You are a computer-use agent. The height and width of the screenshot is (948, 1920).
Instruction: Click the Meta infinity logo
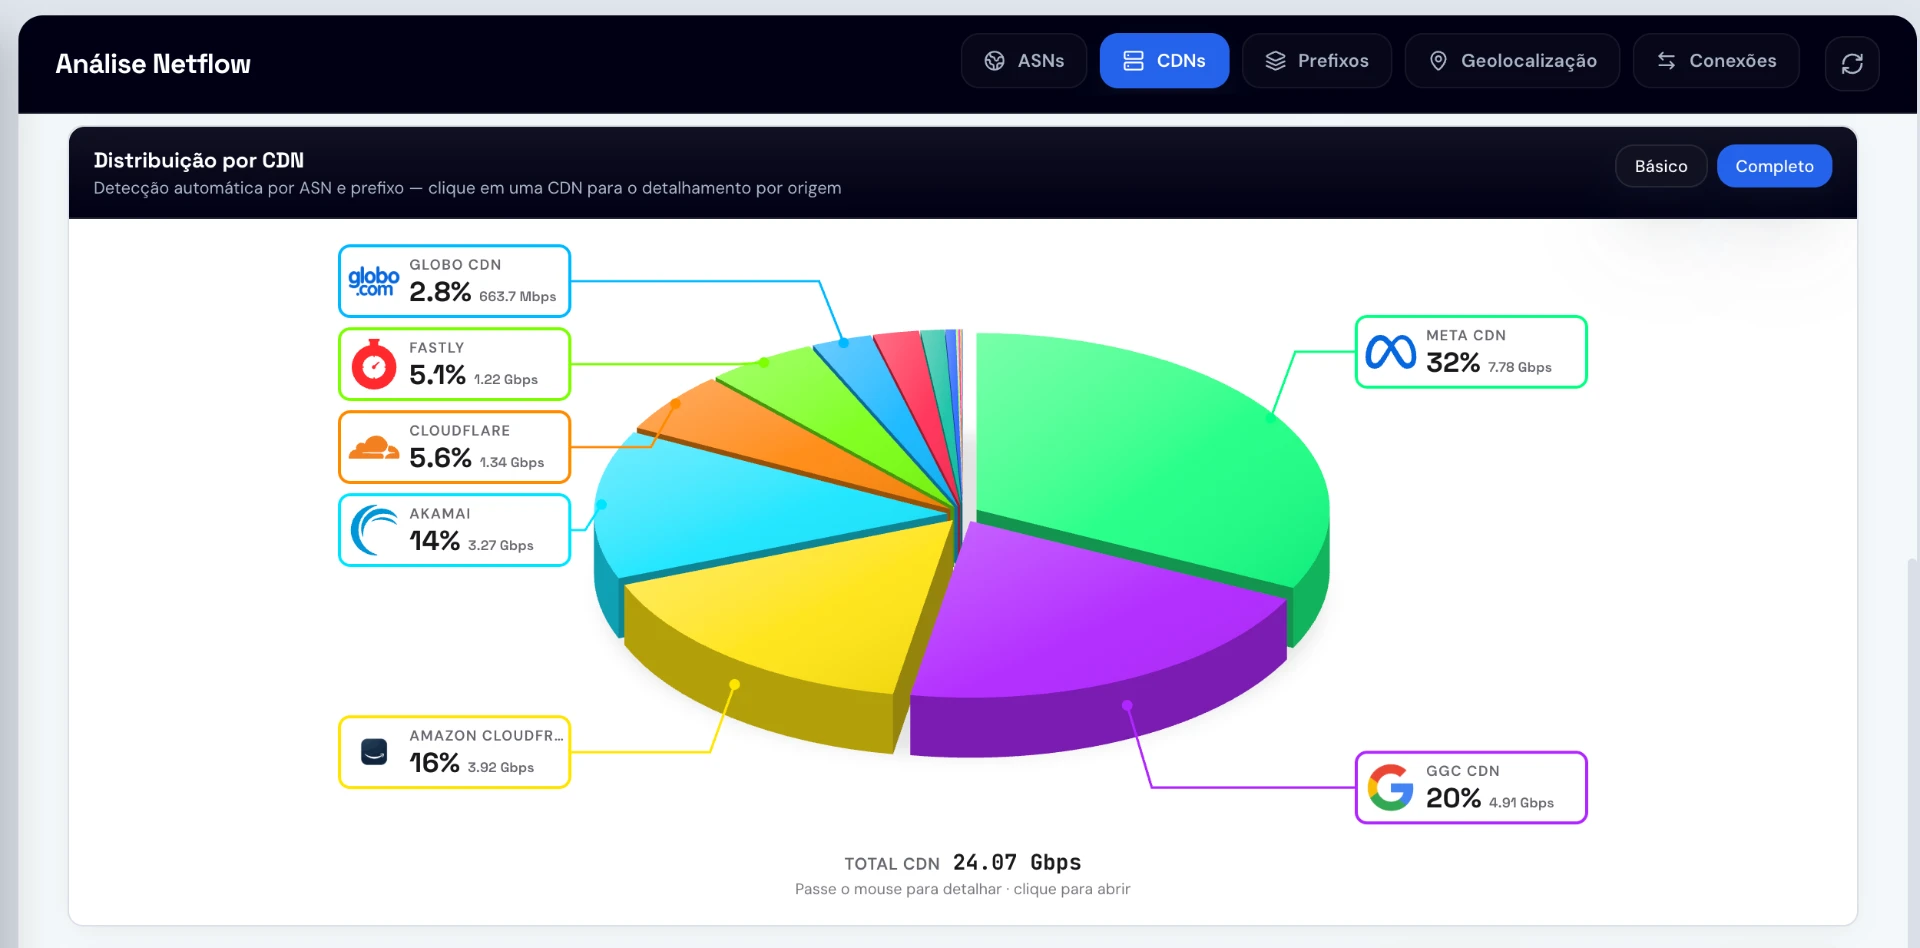tap(1391, 352)
